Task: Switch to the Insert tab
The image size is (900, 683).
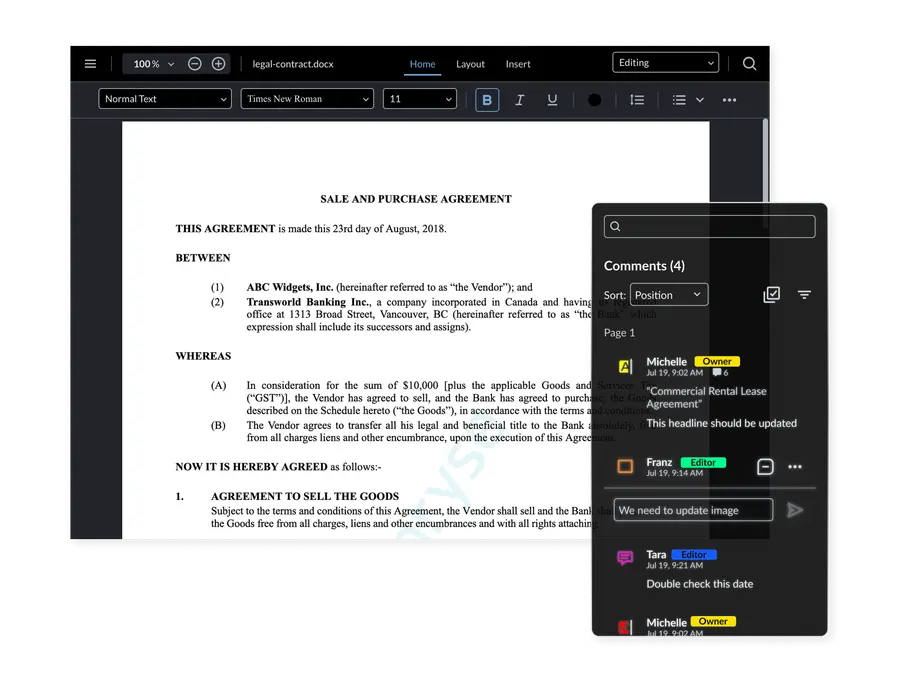Action: [x=518, y=64]
